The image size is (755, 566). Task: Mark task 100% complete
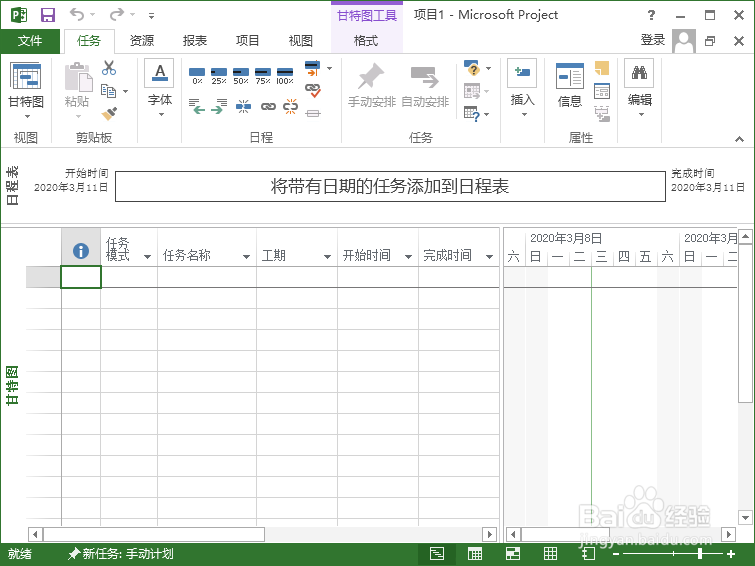click(x=285, y=76)
